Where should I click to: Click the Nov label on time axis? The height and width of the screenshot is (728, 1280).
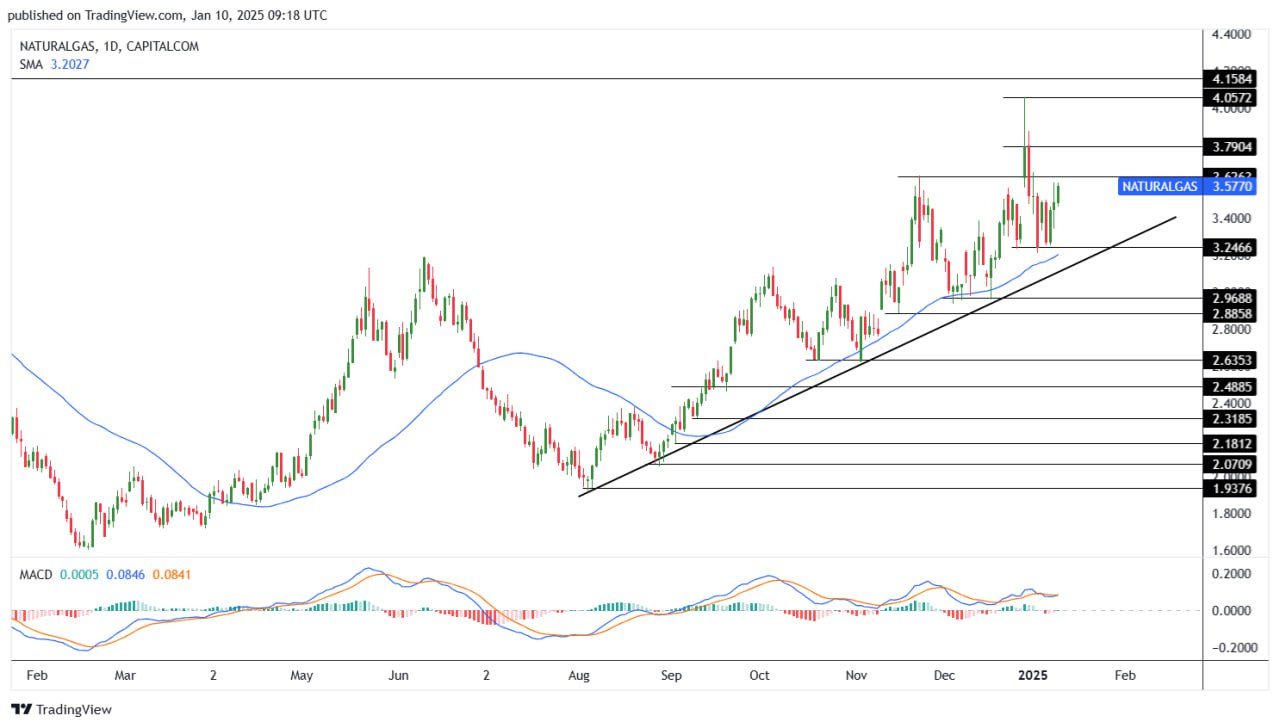pos(856,676)
